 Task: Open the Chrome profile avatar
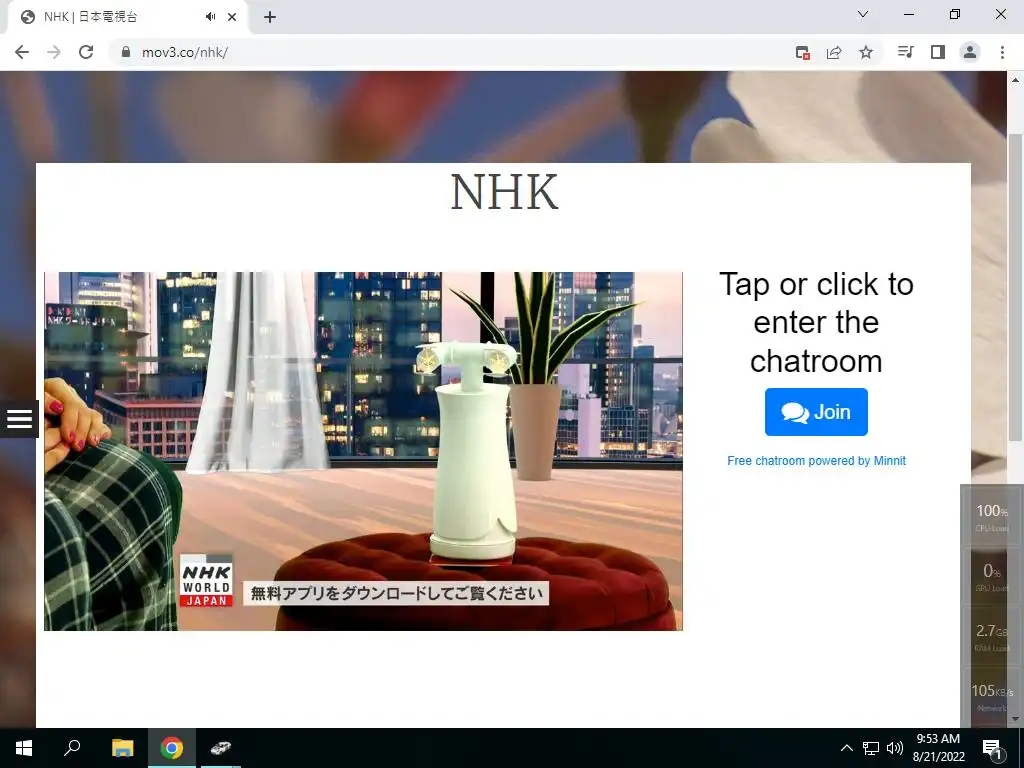tap(970, 52)
